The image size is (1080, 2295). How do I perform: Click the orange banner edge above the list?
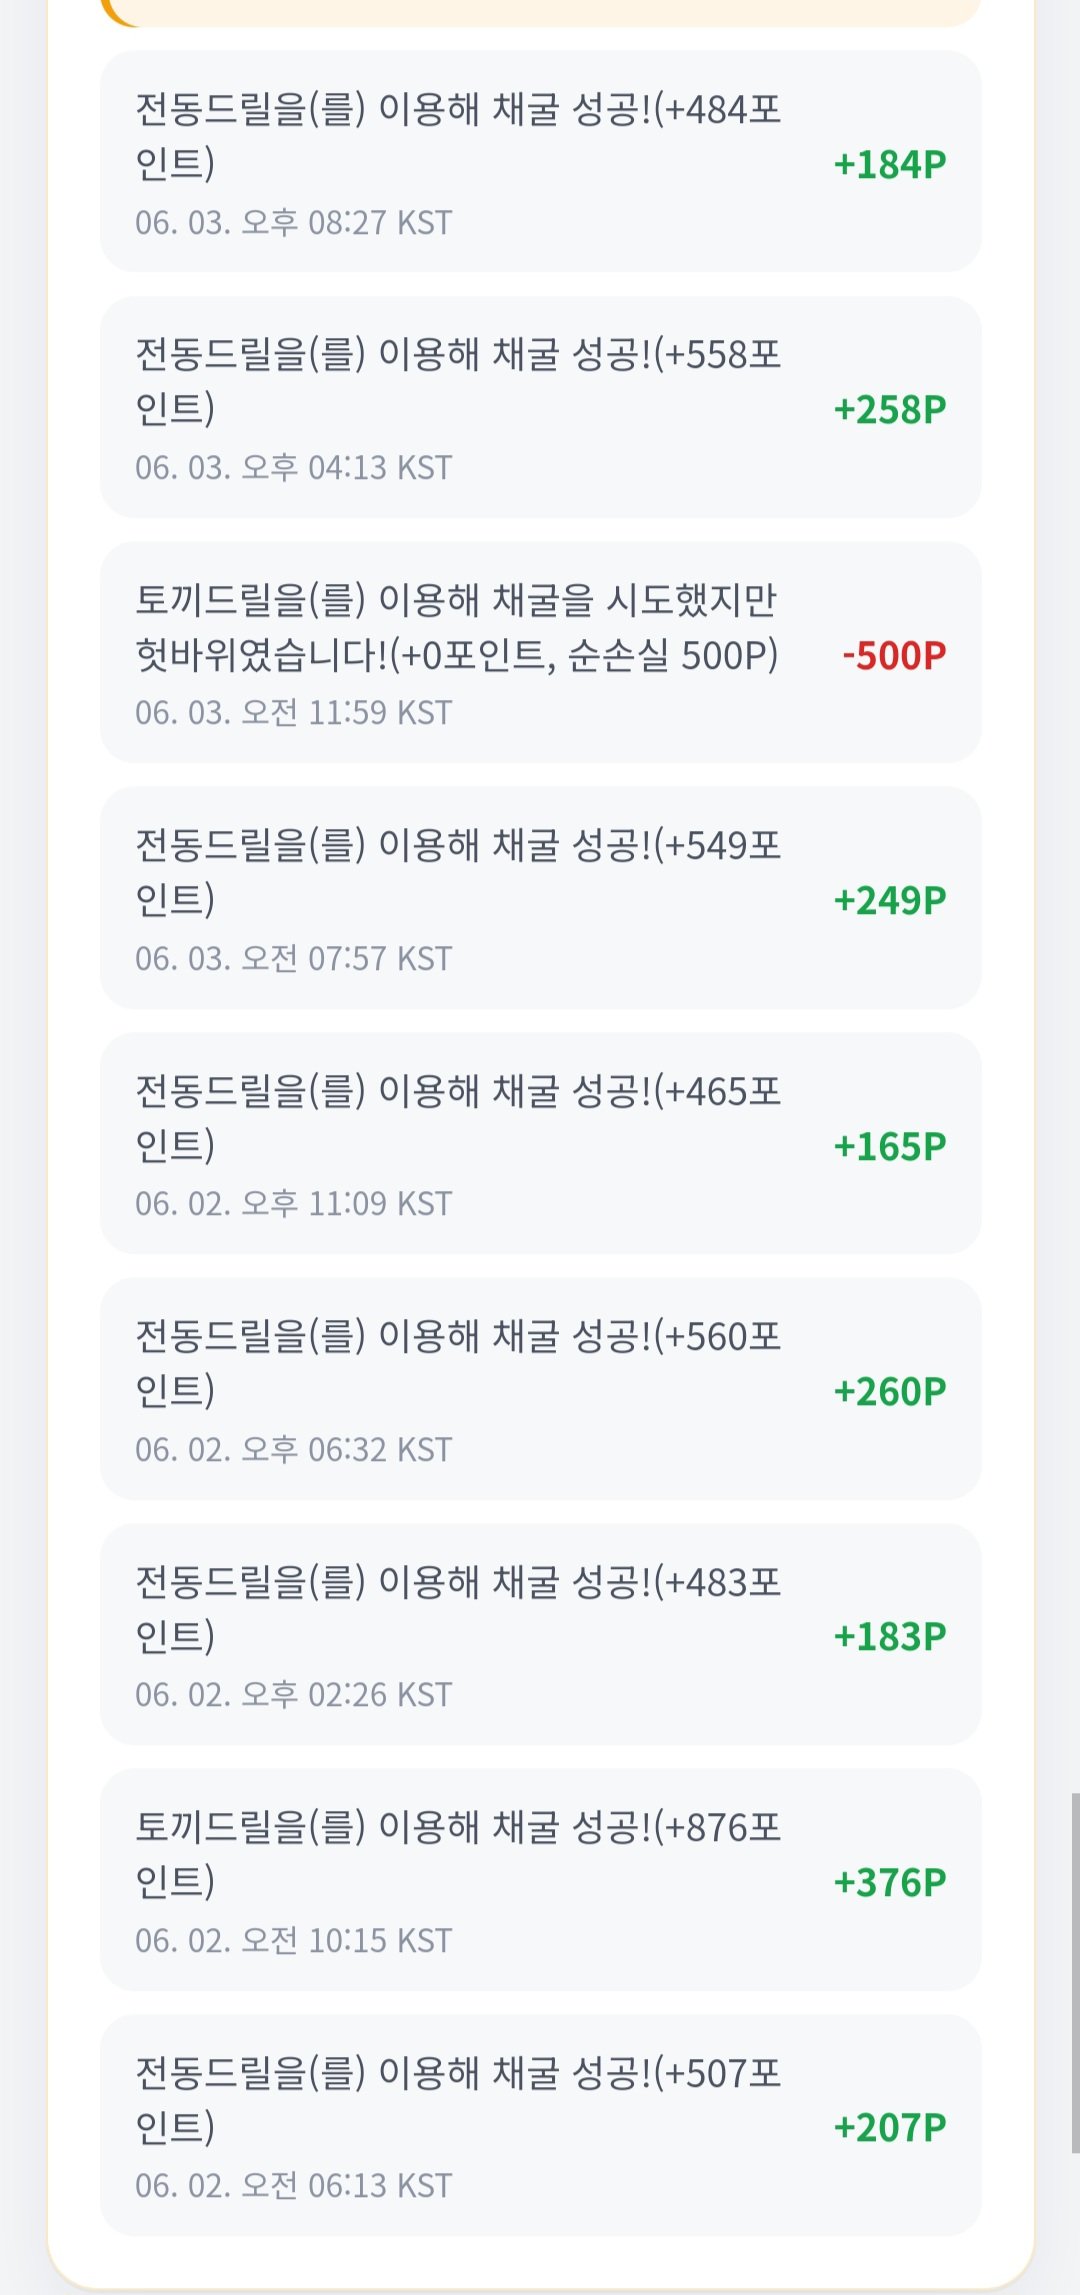[540, 12]
